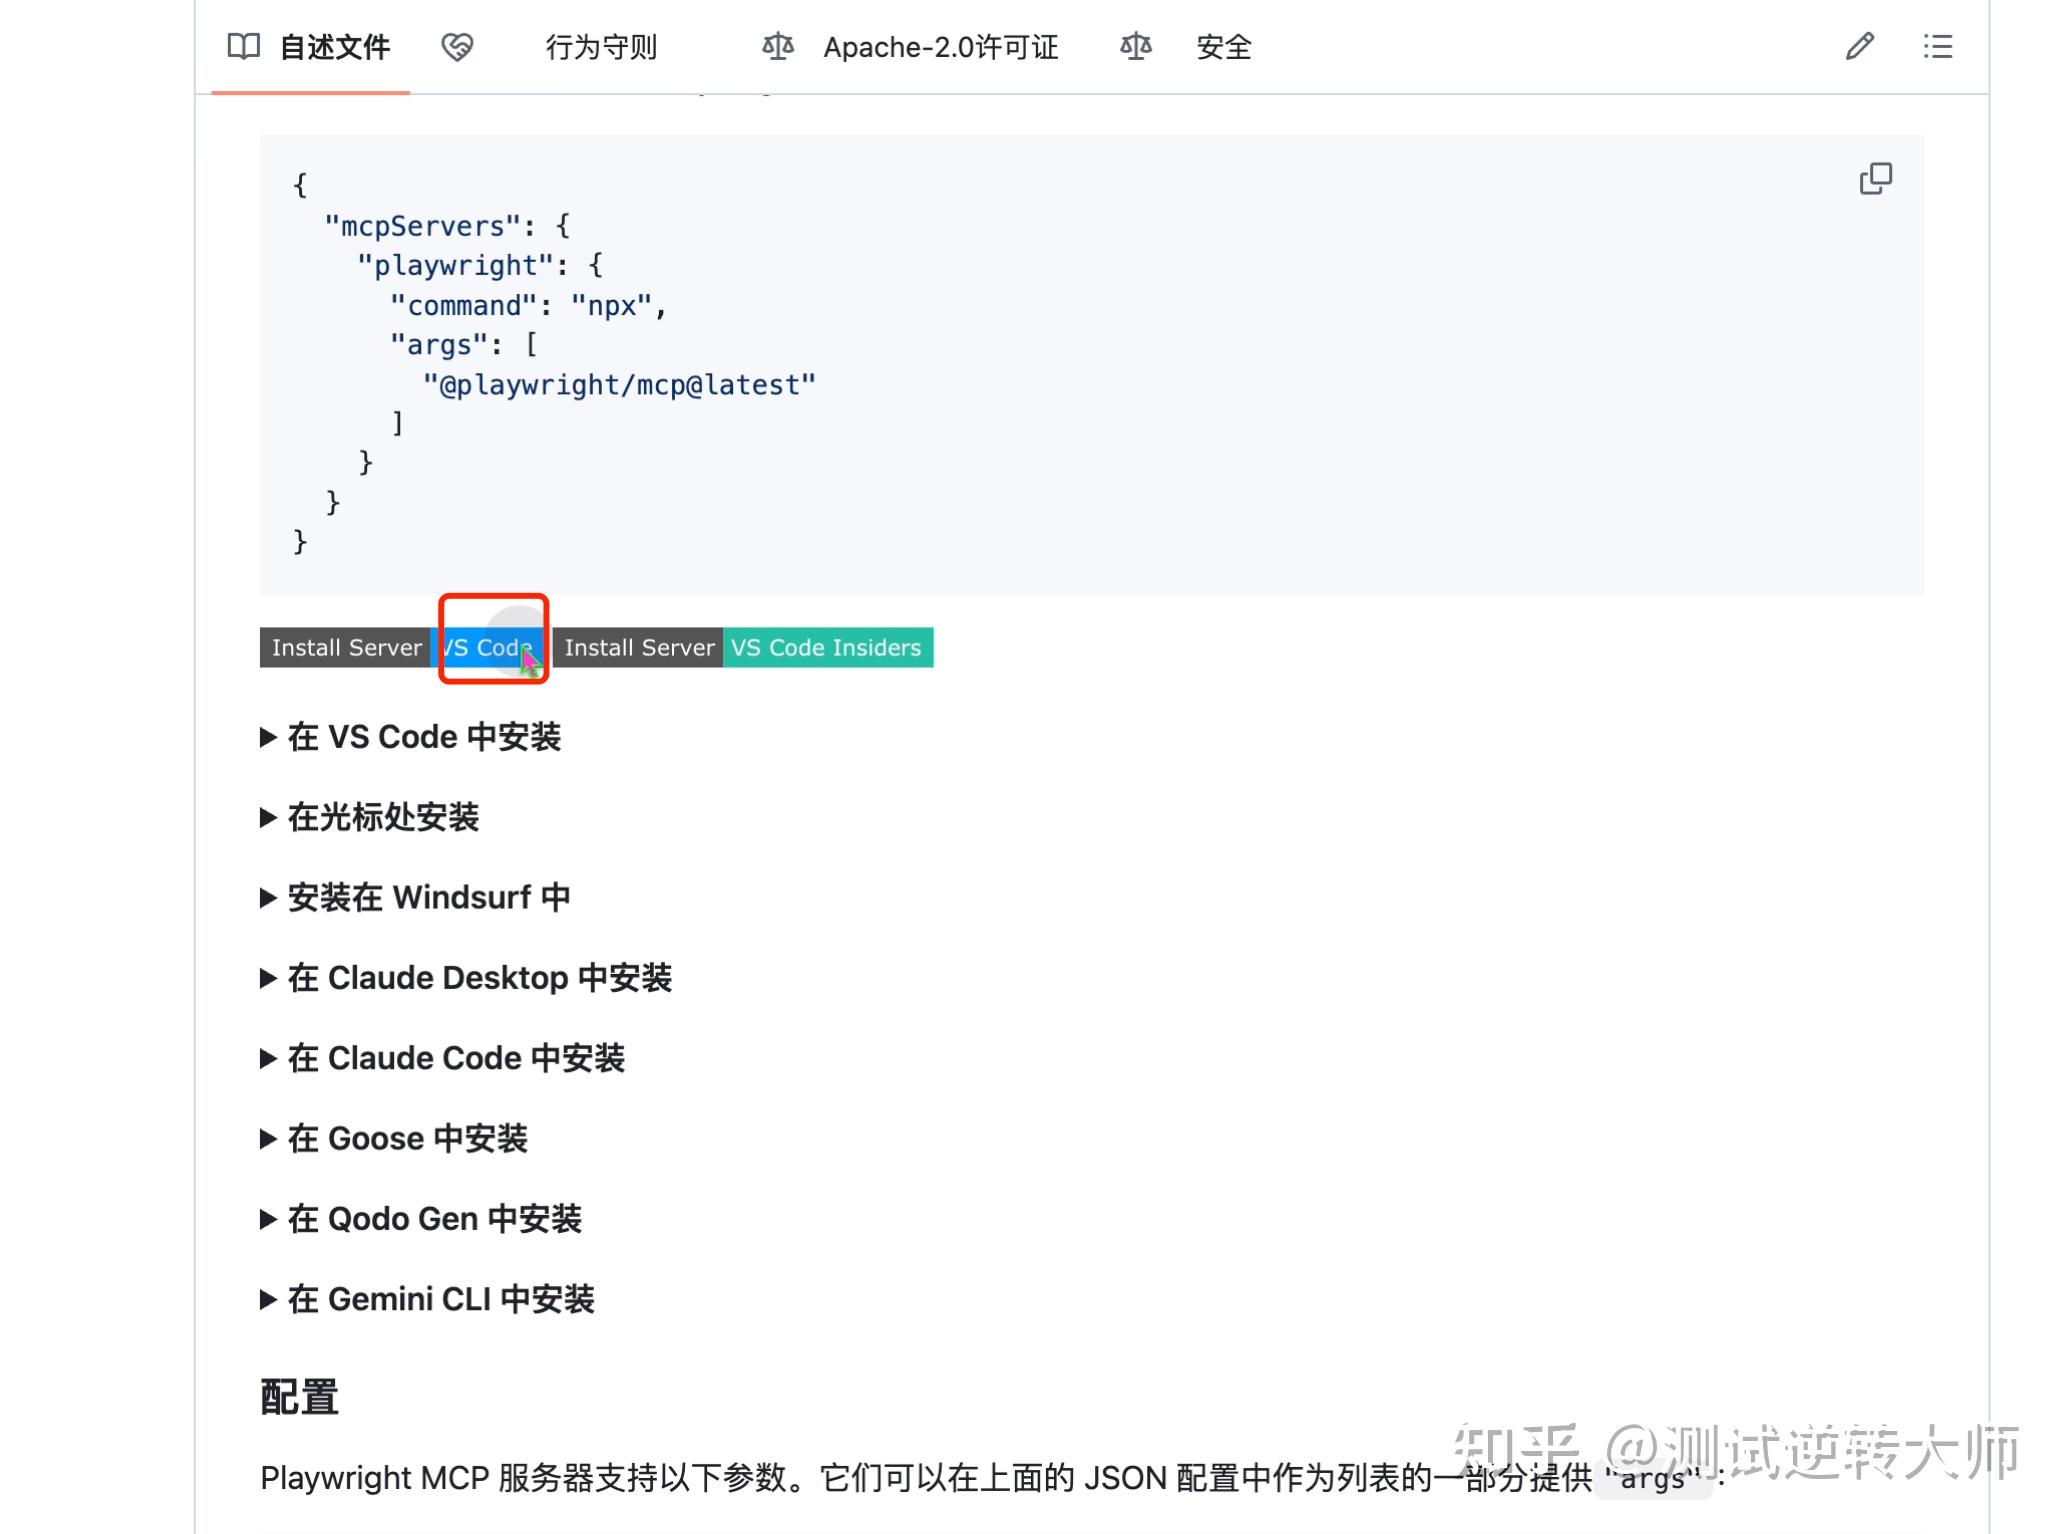2072x1534 pixels.
Task: Click the scales icon beside Apache-2.0许可证
Action: [x=777, y=46]
